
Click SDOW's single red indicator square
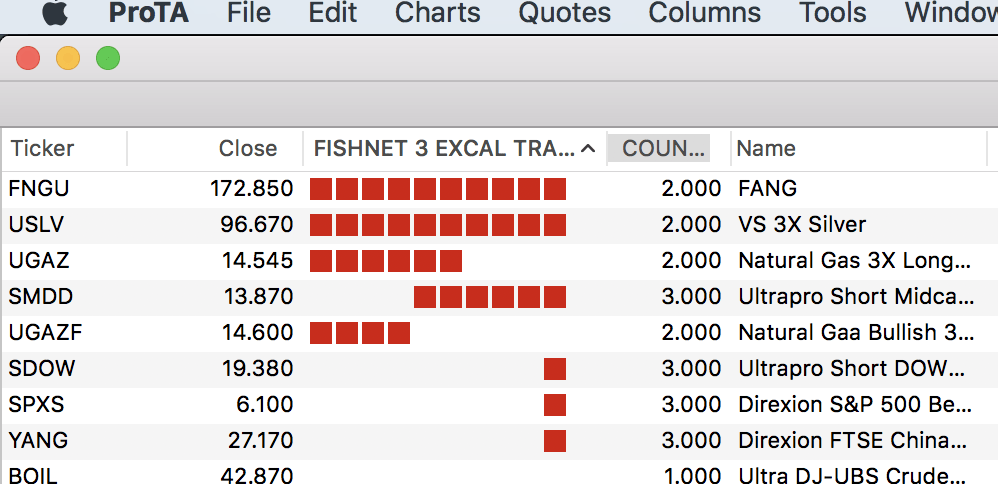555,369
